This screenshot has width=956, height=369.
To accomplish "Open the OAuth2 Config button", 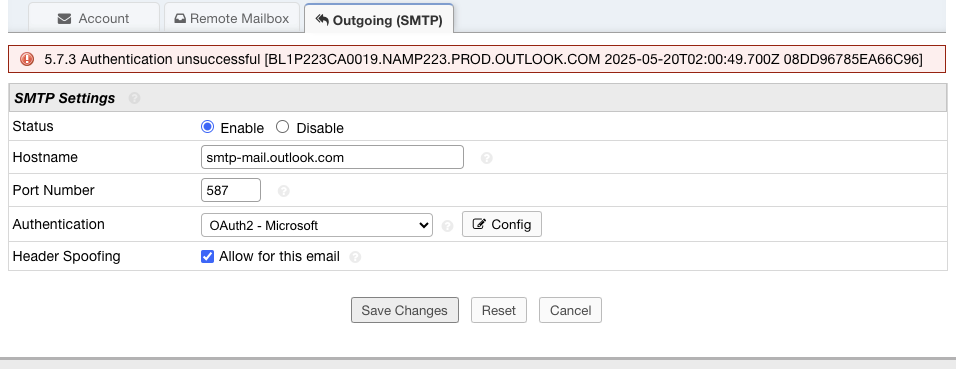I will tap(502, 224).
